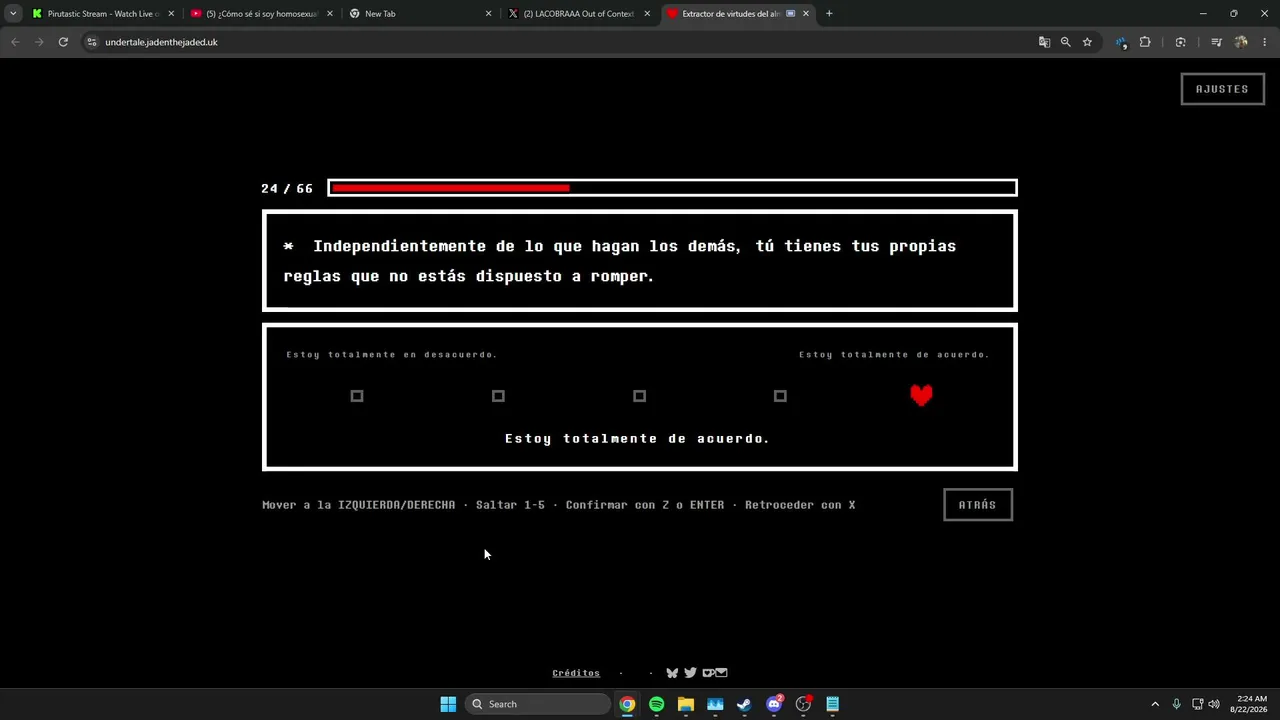The width and height of the screenshot is (1280, 720).
Task: Open Steam from the taskbar
Action: point(744,704)
